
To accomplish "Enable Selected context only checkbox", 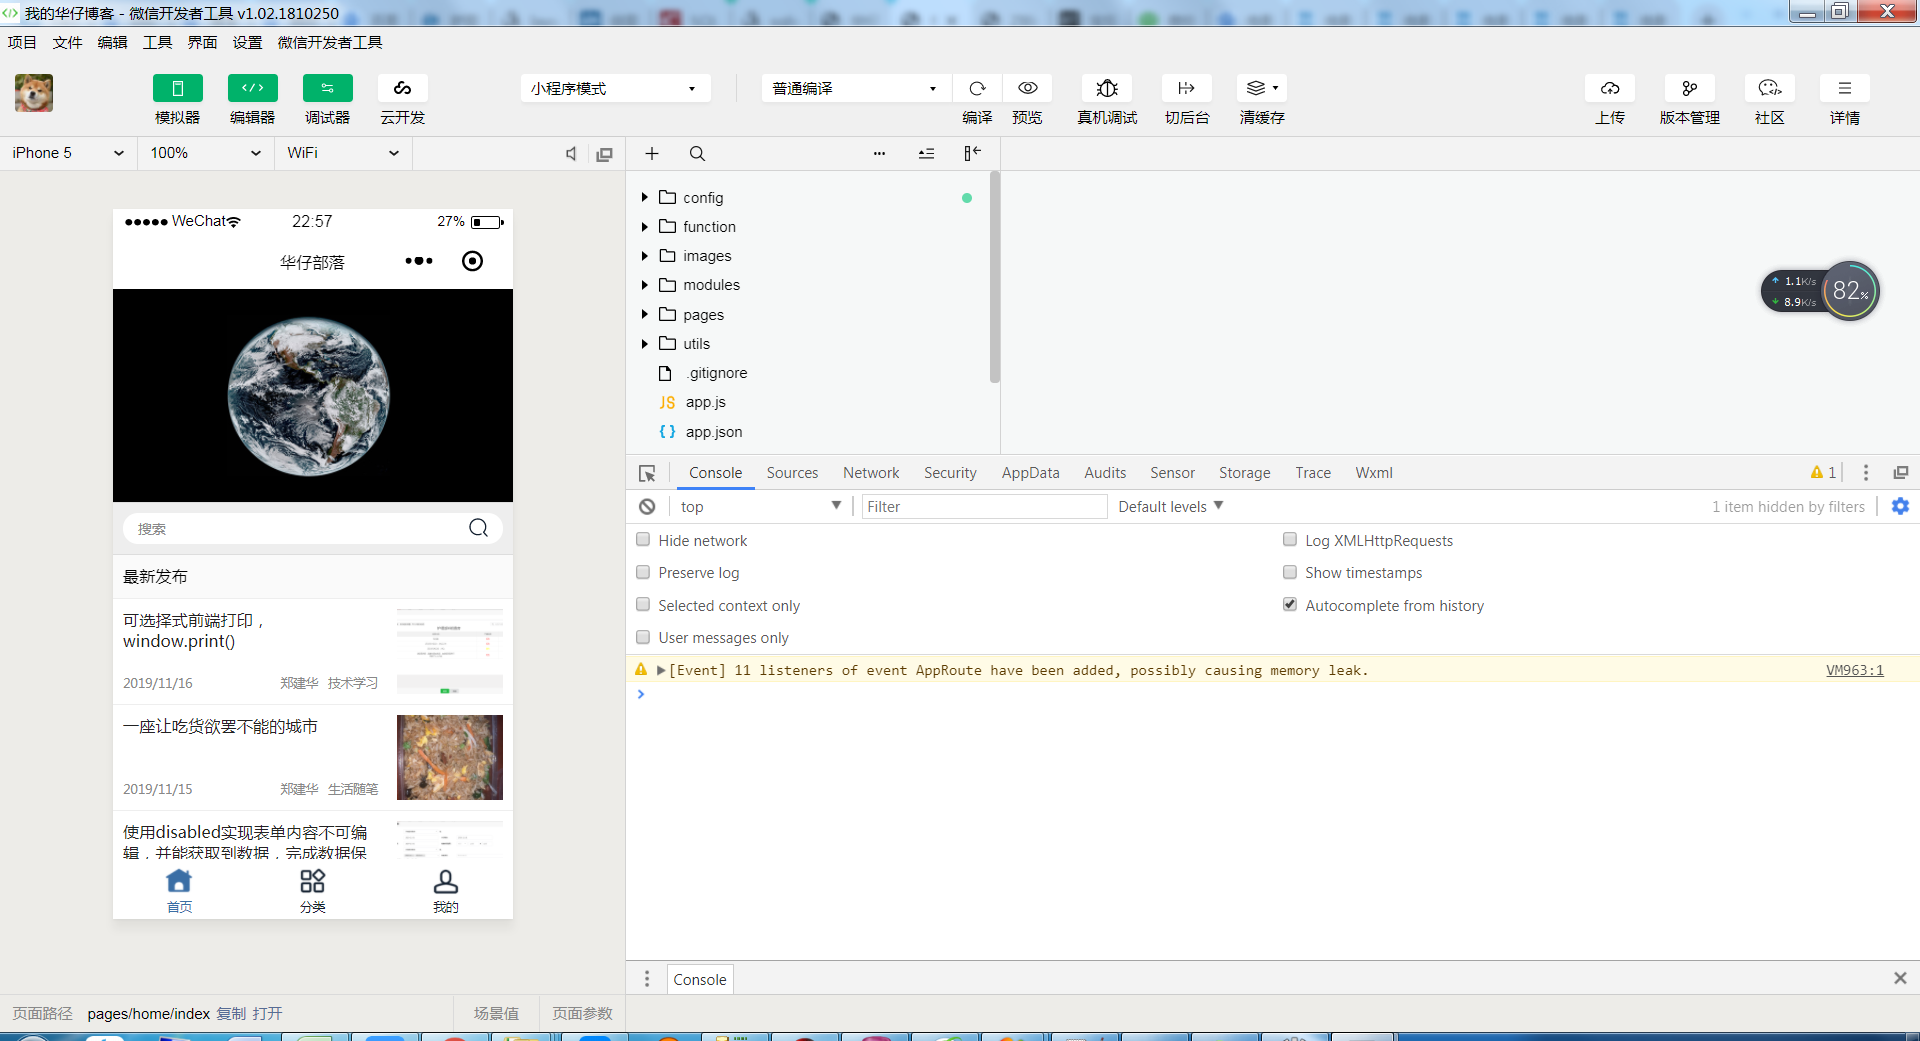I will pyautogui.click(x=643, y=605).
